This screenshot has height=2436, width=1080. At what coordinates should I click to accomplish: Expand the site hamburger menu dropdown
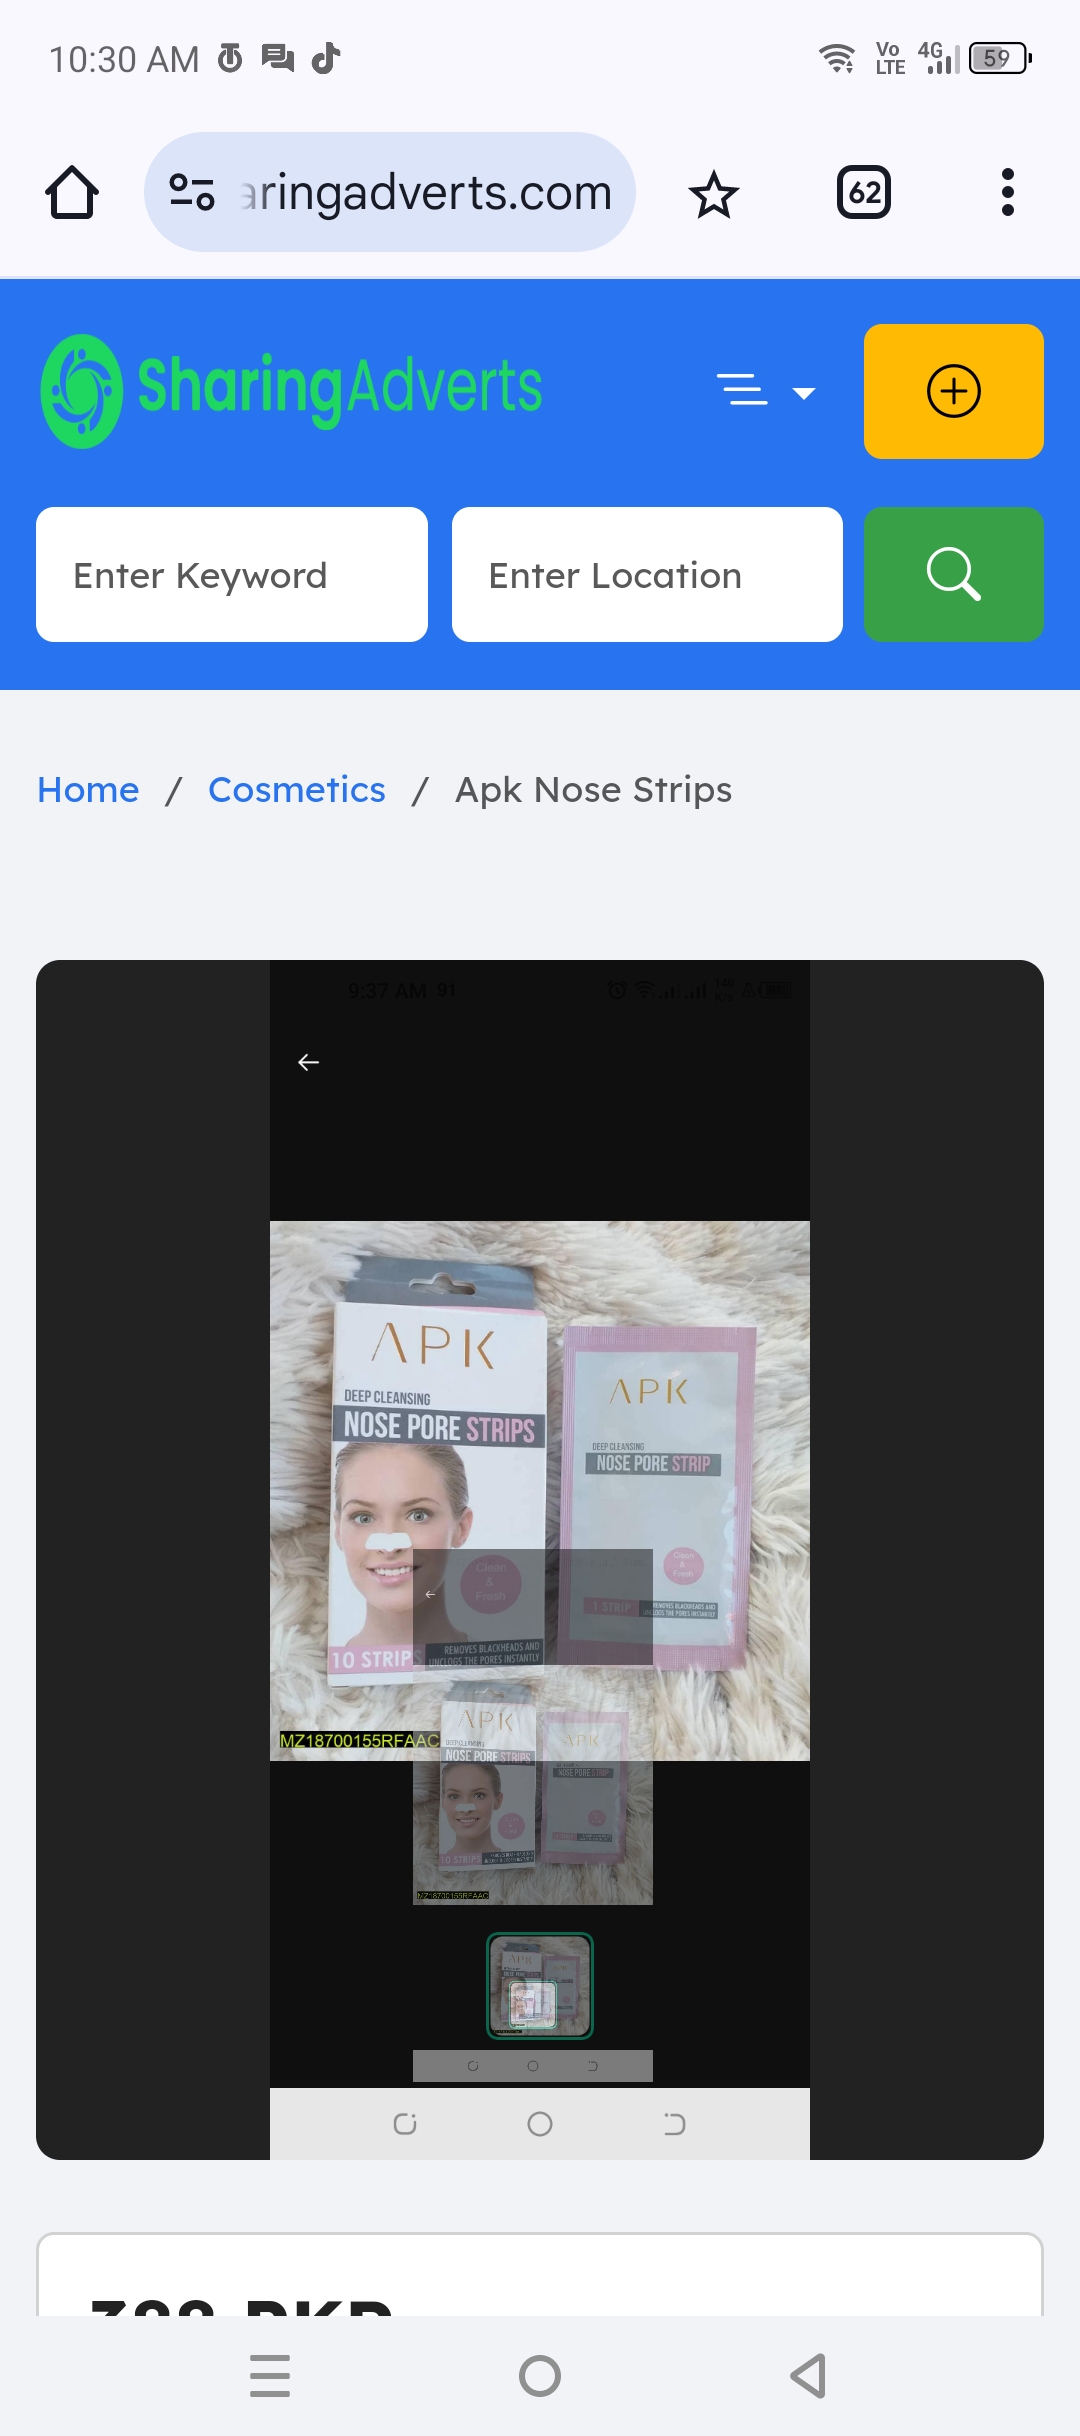(x=766, y=391)
